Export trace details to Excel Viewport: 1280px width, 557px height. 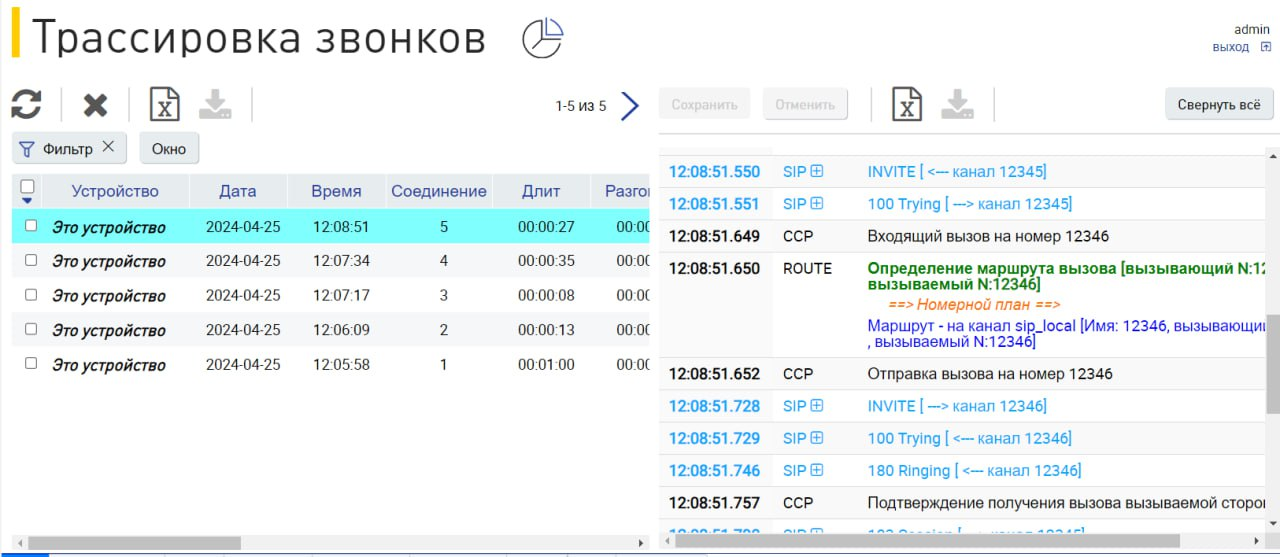click(x=907, y=104)
